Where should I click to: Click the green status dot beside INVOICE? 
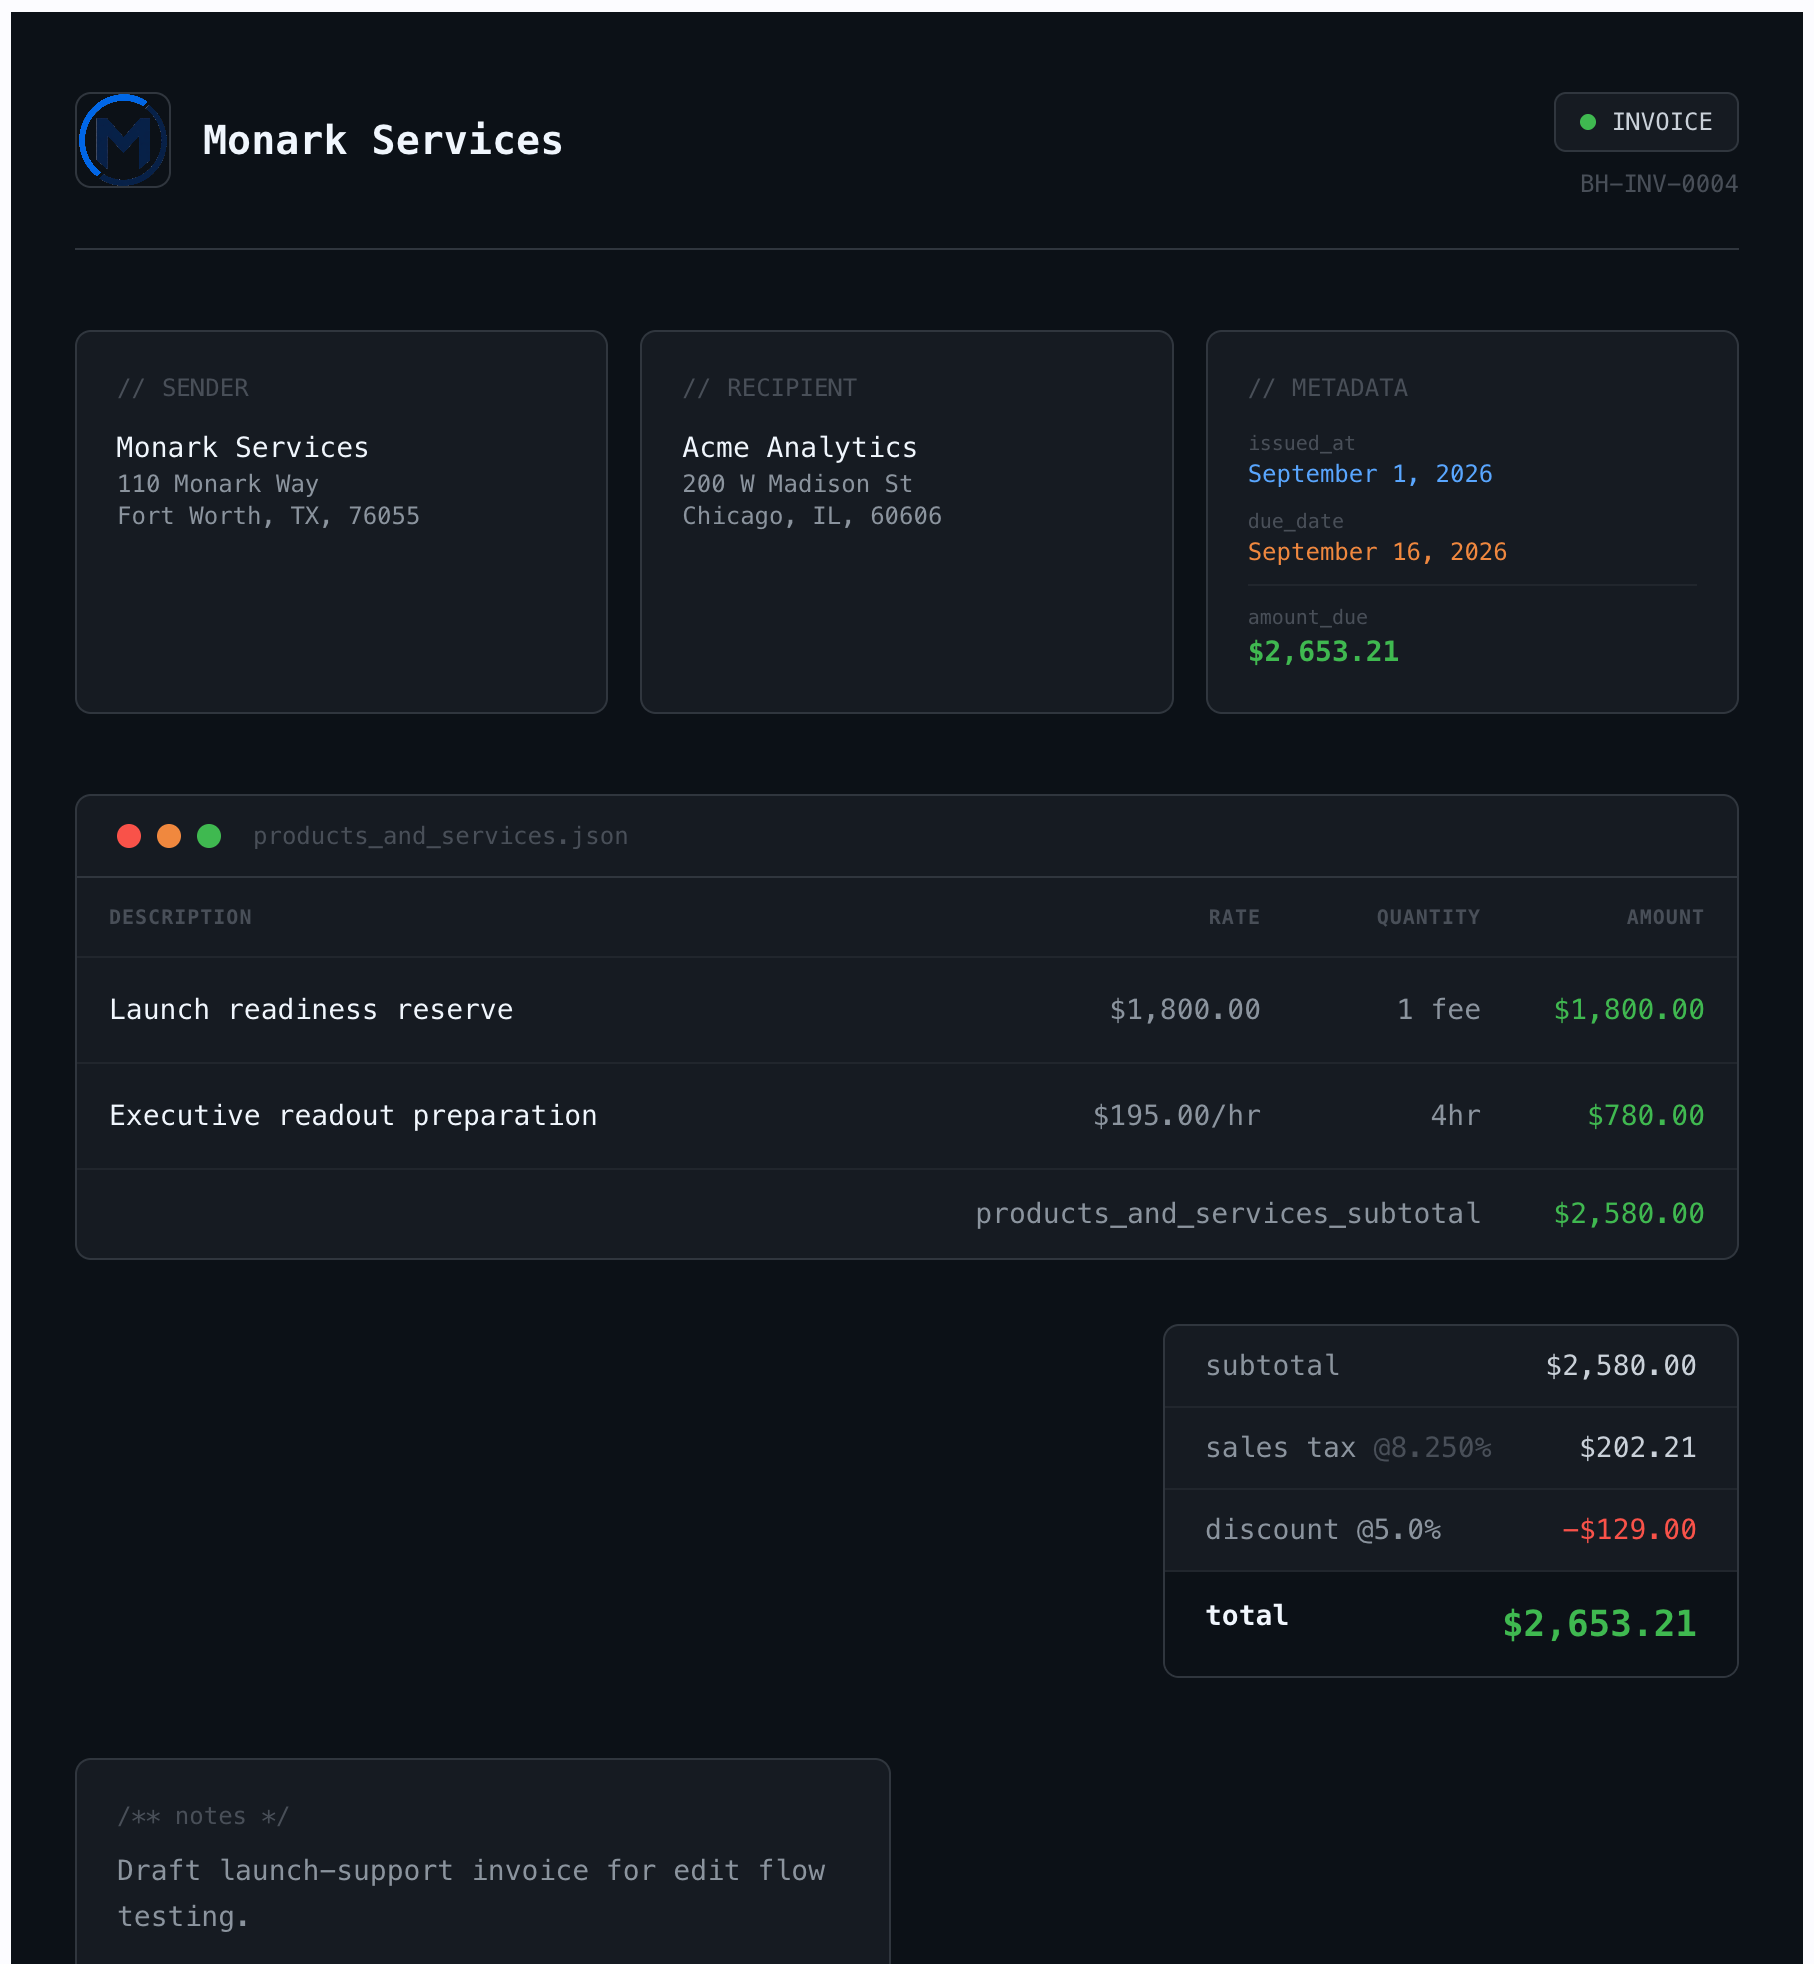click(x=1587, y=122)
